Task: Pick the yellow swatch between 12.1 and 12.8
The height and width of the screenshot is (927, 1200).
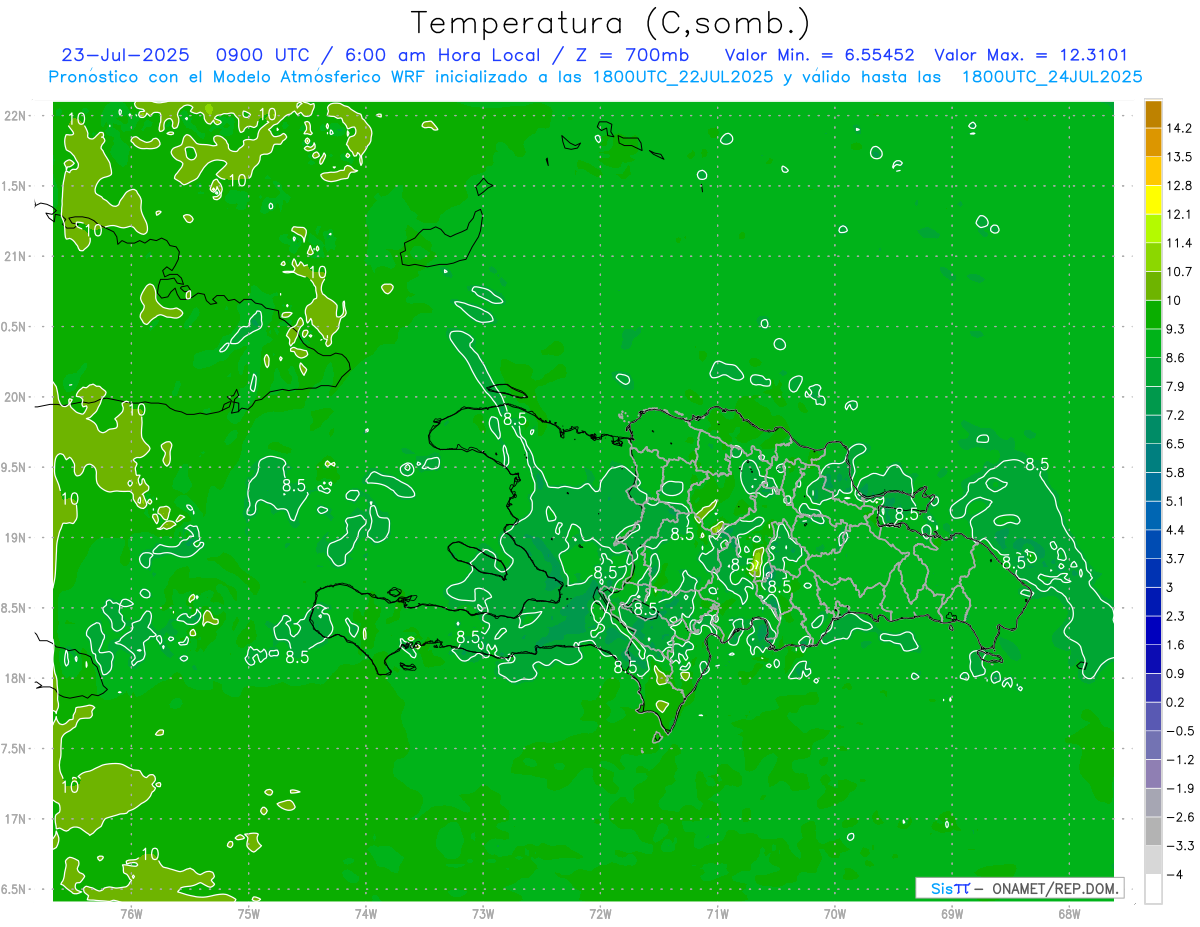Action: tap(1153, 200)
